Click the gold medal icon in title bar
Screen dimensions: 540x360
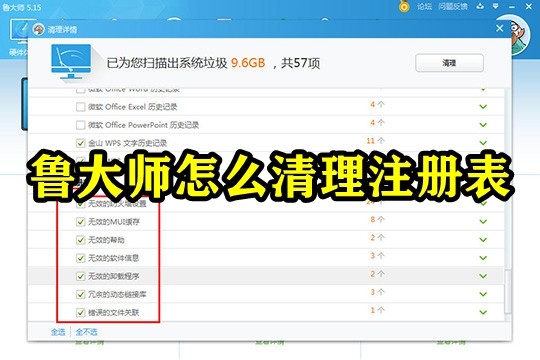click(404, 7)
